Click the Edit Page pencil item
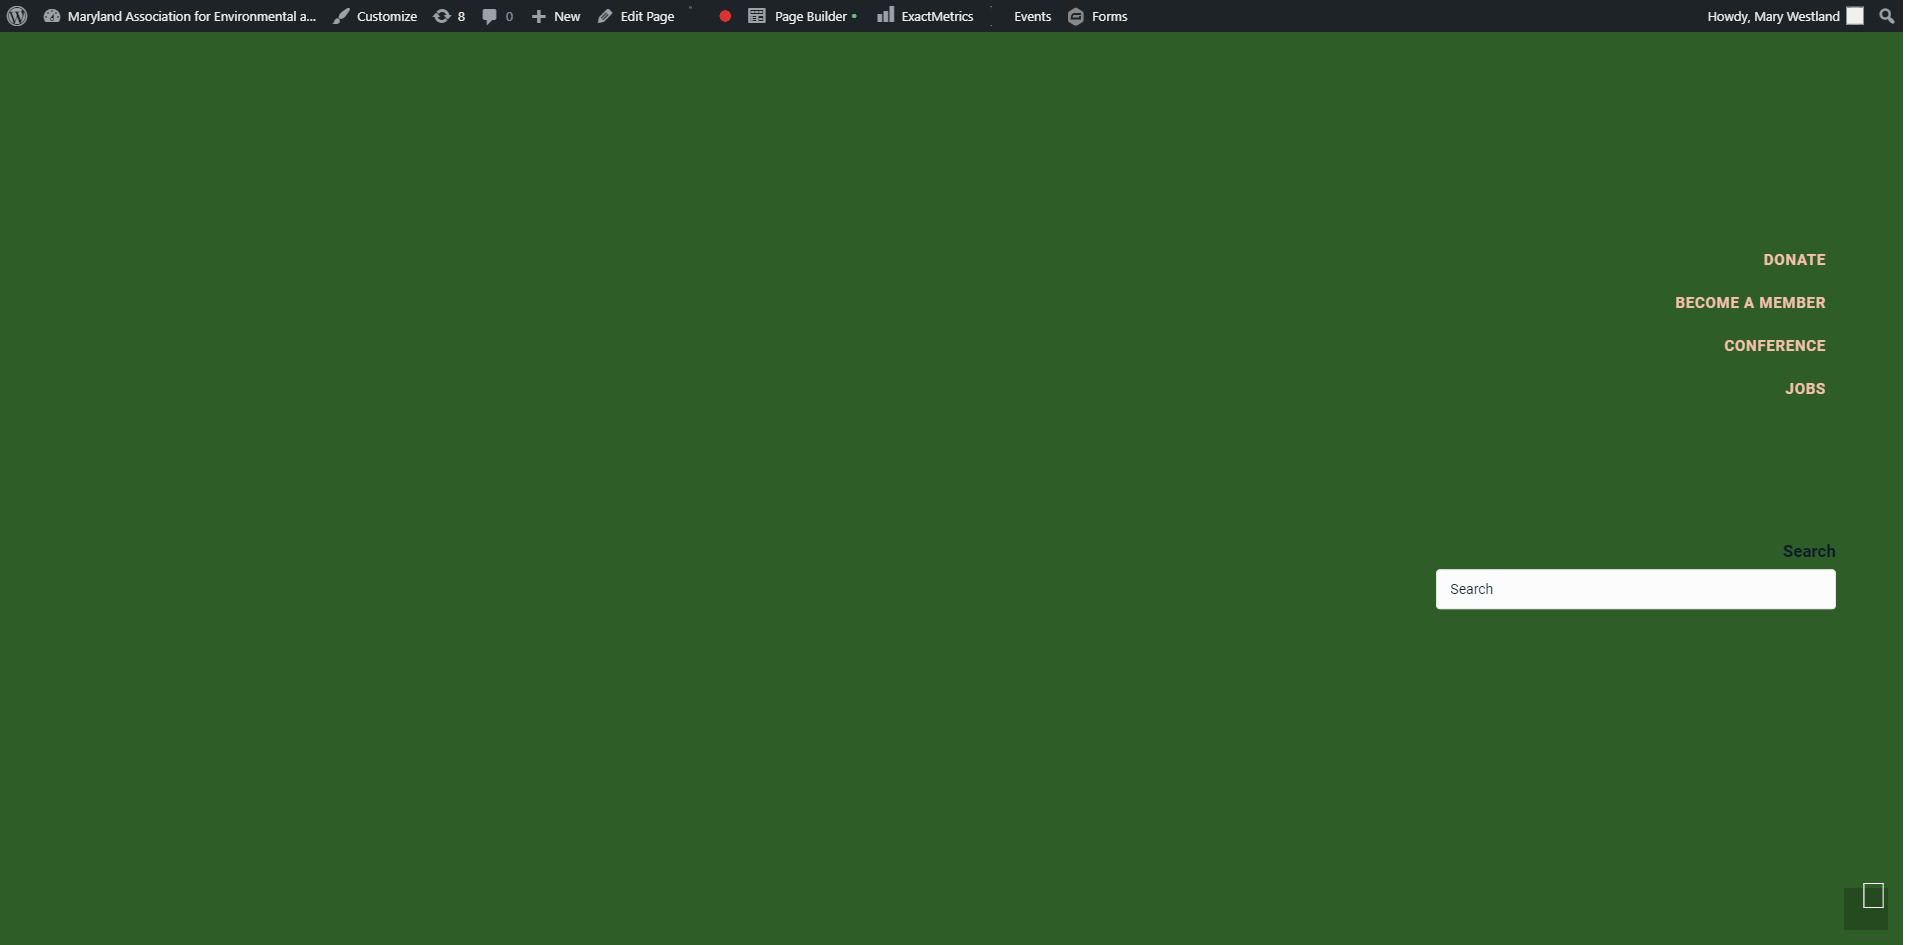Image resolution: width=1920 pixels, height=945 pixels. (x=636, y=16)
